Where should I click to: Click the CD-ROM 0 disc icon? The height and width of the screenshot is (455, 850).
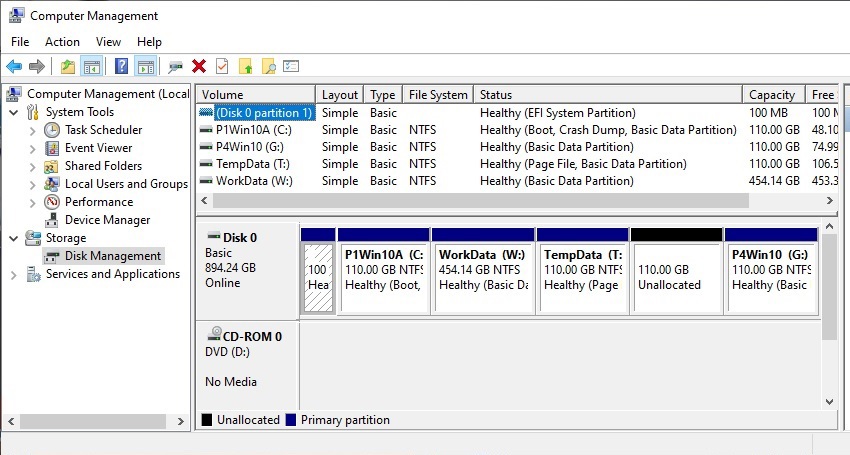215,333
